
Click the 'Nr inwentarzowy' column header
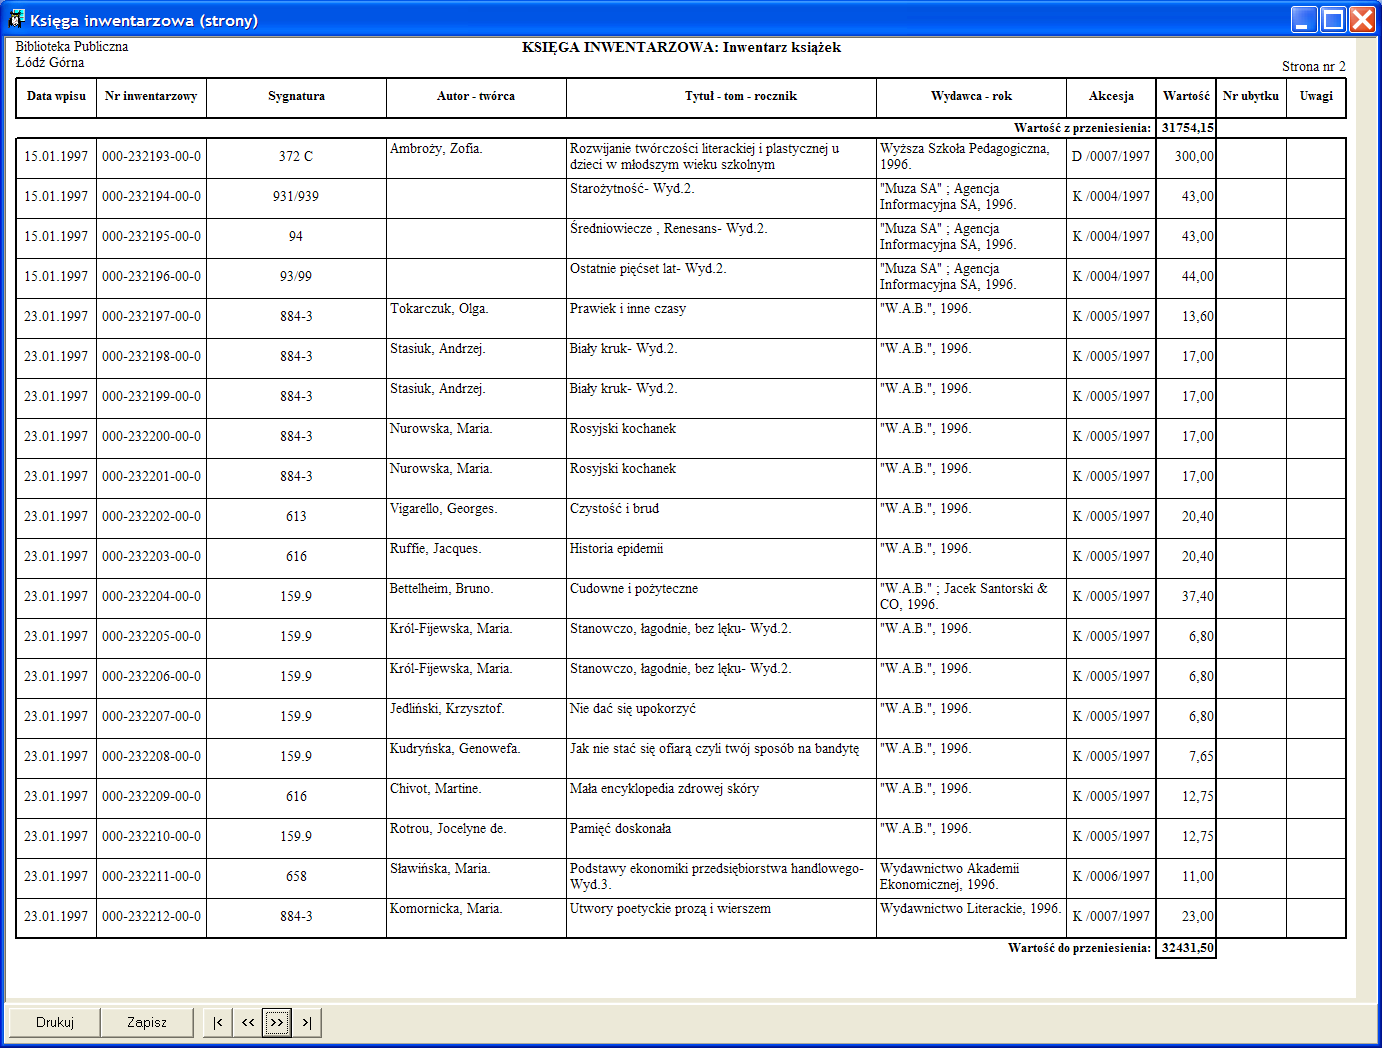(151, 97)
